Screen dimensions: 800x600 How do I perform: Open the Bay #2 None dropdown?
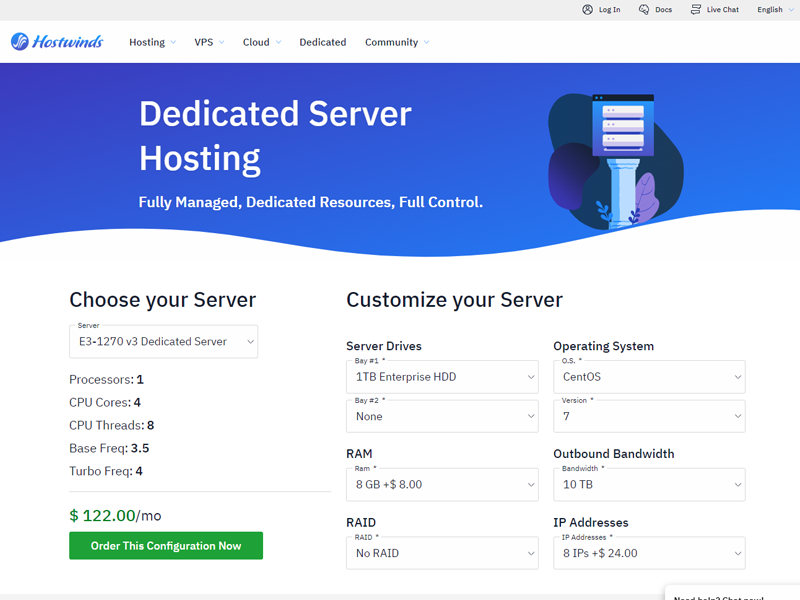click(442, 416)
